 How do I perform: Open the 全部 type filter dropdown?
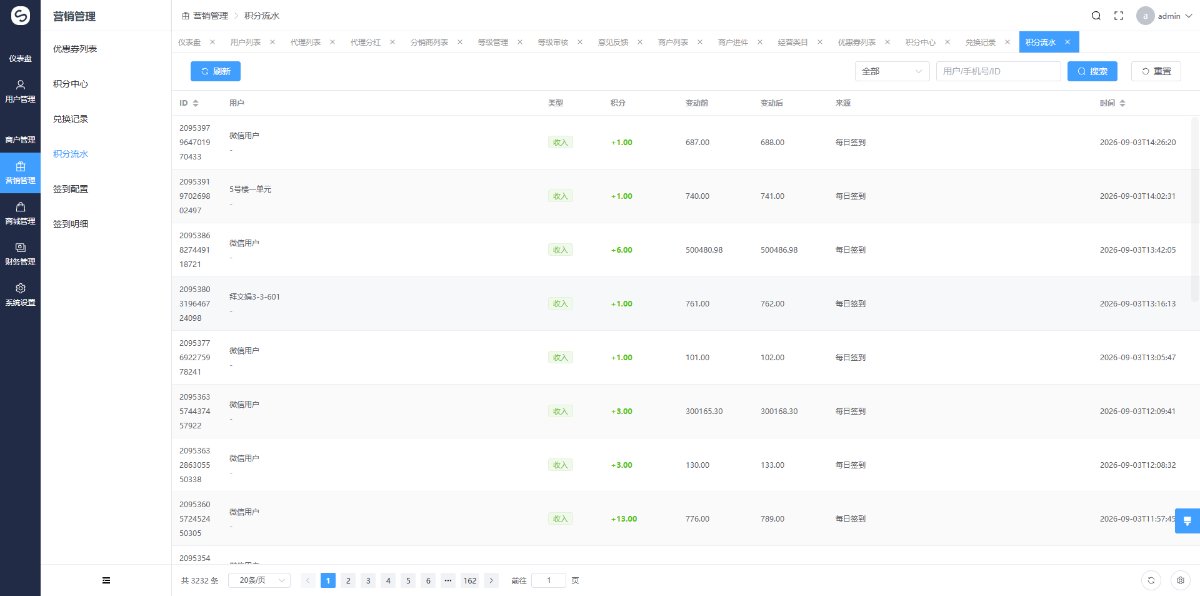click(892, 71)
